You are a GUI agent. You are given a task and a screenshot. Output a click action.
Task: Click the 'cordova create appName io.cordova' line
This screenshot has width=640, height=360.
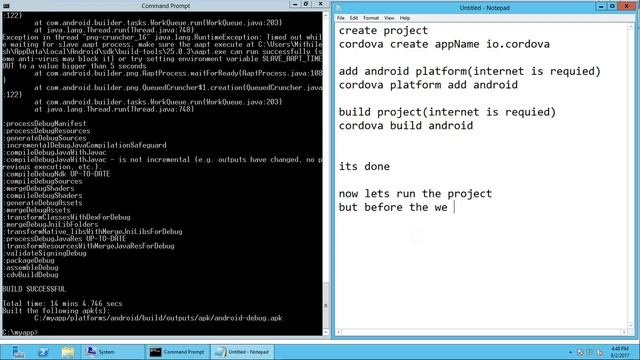(444, 44)
